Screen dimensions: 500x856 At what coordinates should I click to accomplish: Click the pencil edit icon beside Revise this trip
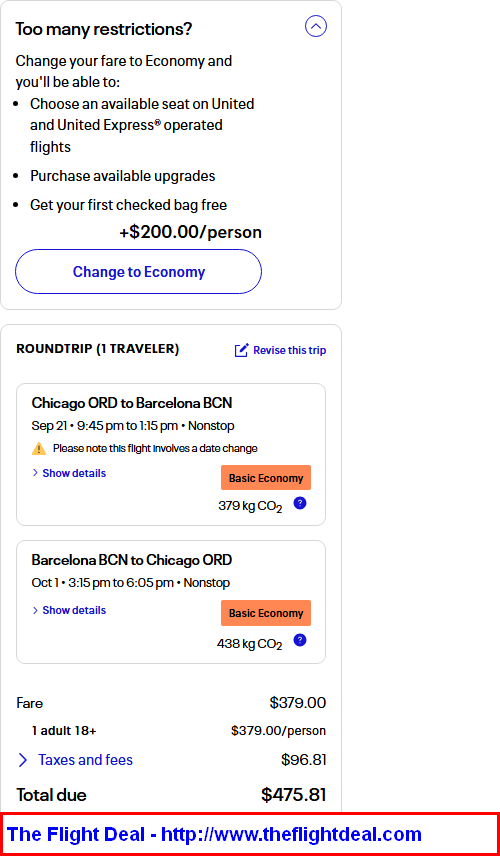coord(242,350)
